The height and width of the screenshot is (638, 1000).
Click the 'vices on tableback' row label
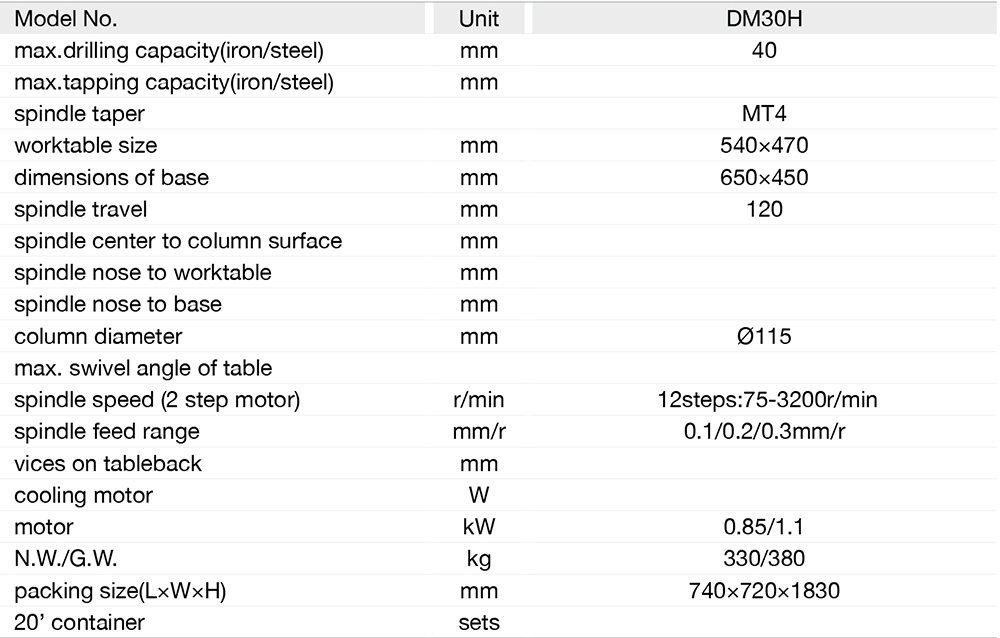tap(108, 464)
